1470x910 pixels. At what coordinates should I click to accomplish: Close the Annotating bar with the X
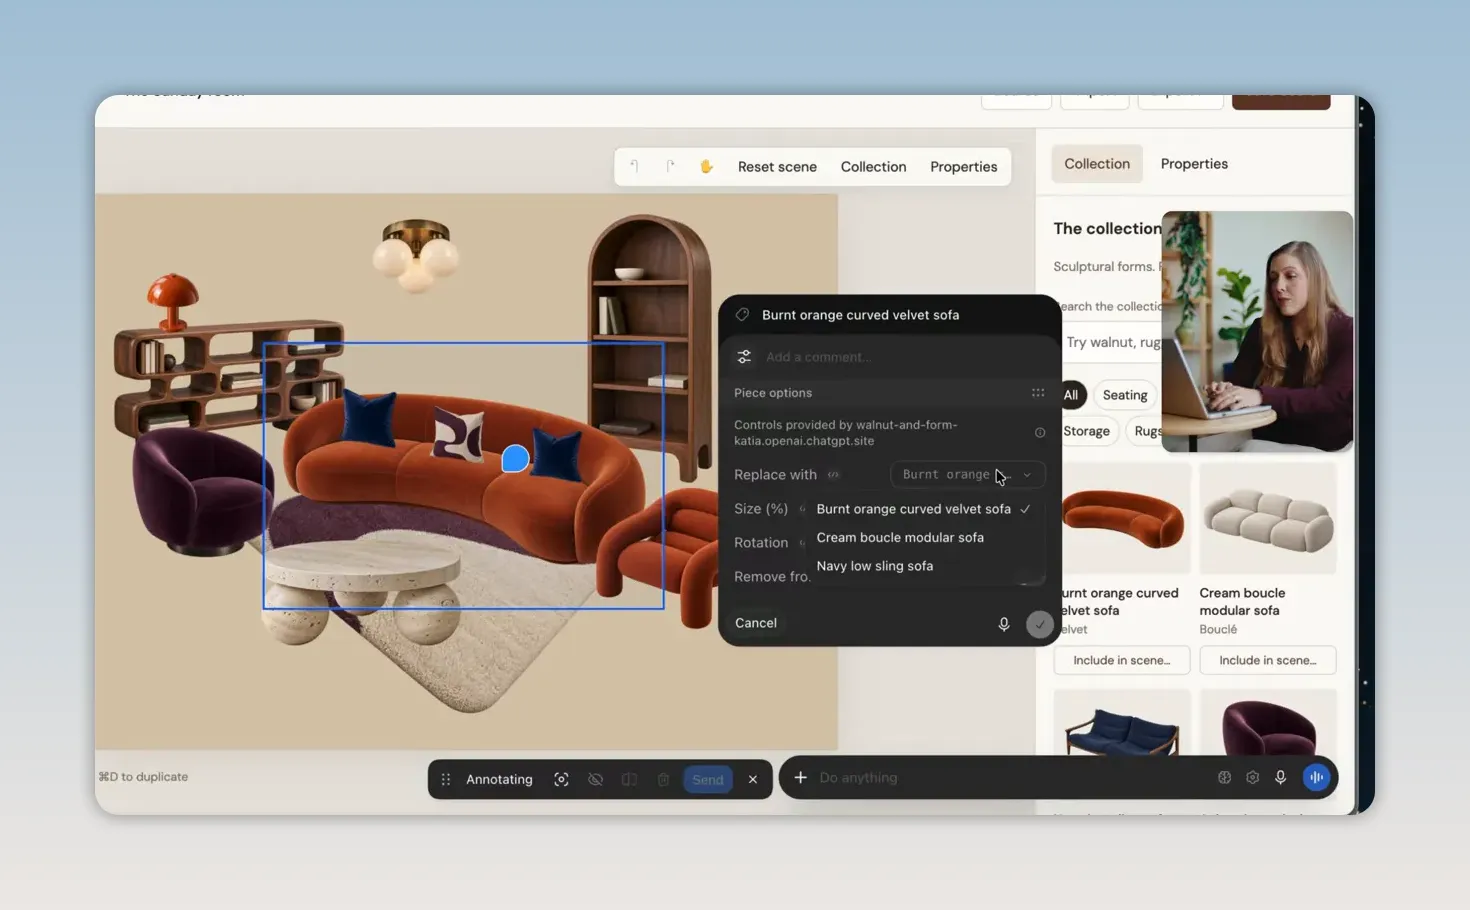pos(753,779)
